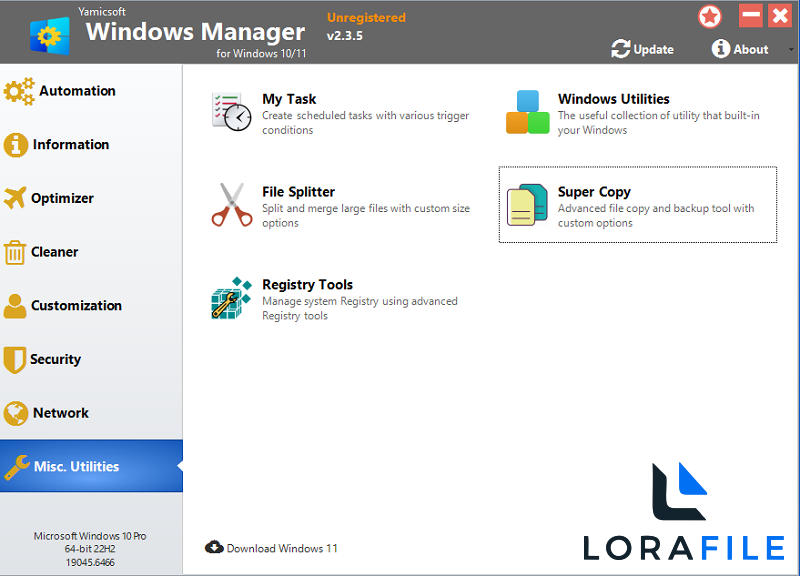This screenshot has height=576, width=800.
Task: Click the red star icon near window controls
Action: [709, 15]
